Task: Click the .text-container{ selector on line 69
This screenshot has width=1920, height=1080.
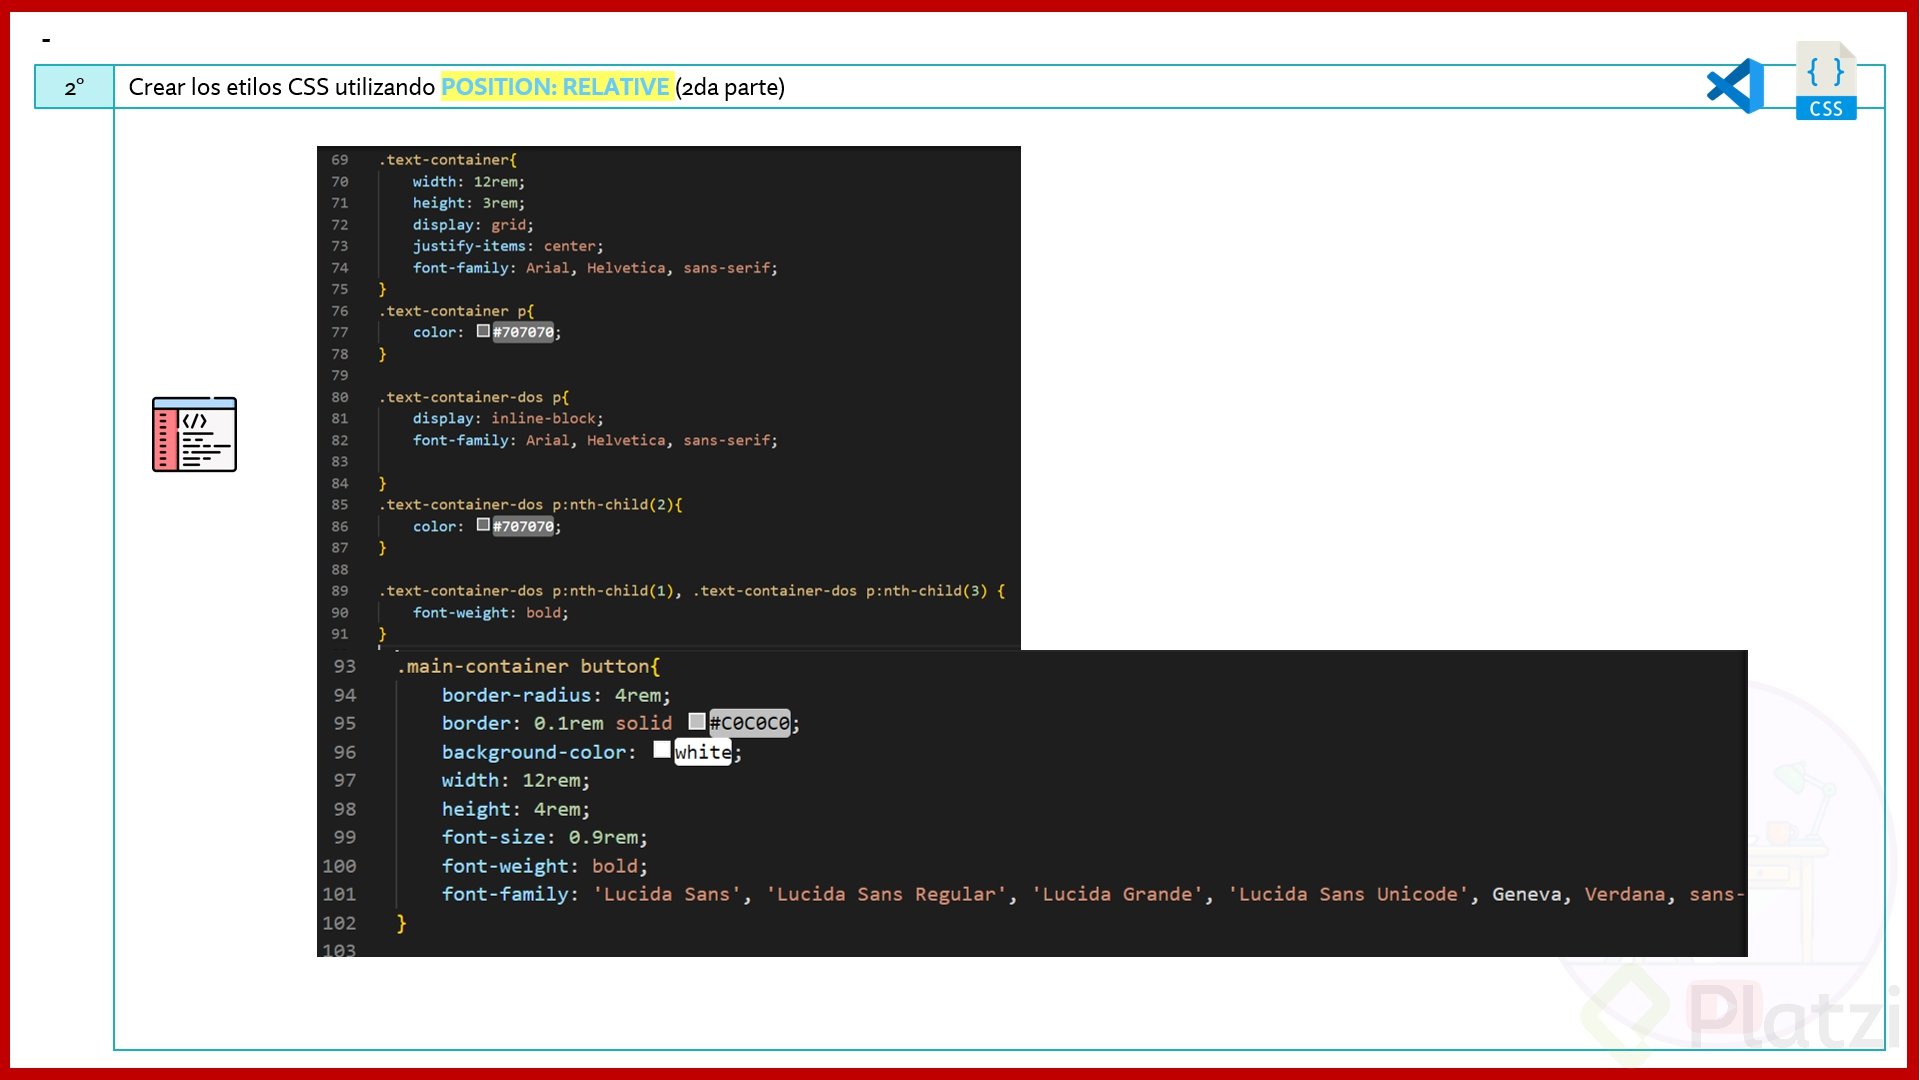Action: (448, 160)
